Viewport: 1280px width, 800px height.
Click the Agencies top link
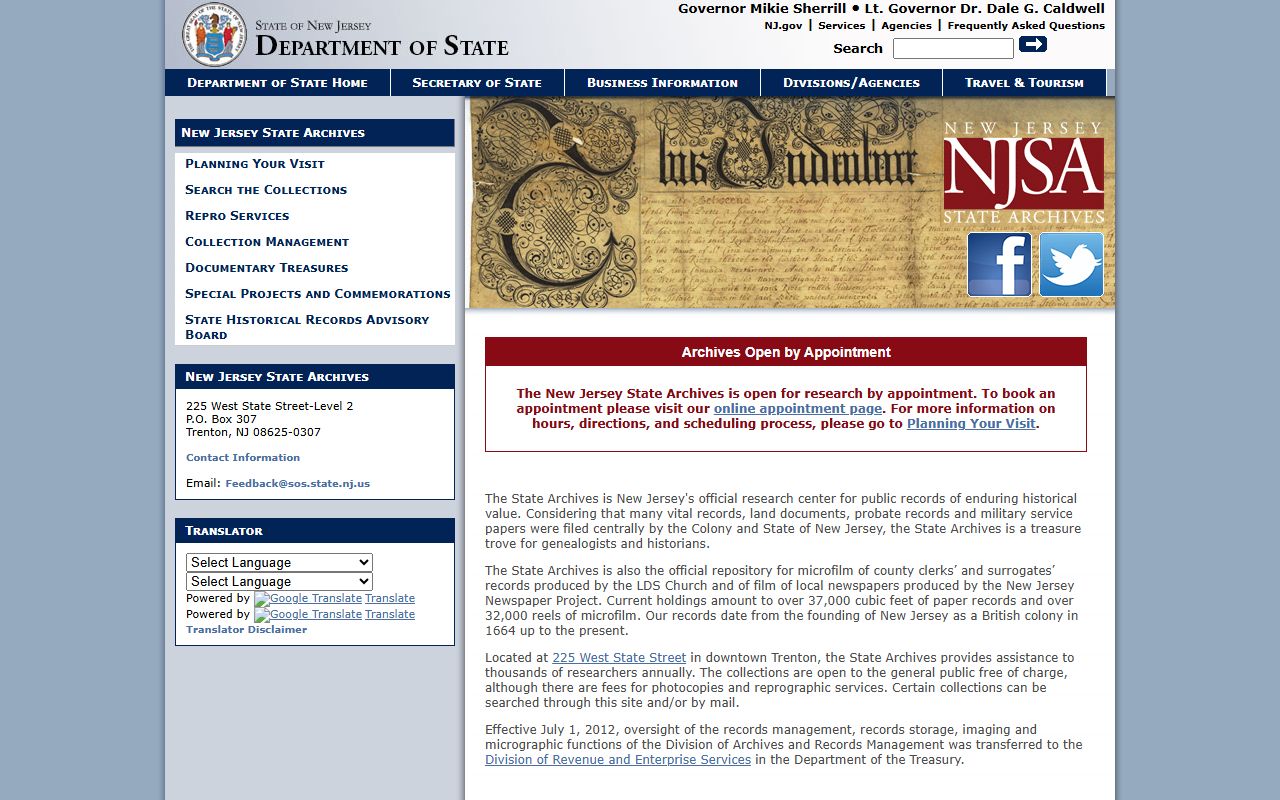coord(906,26)
